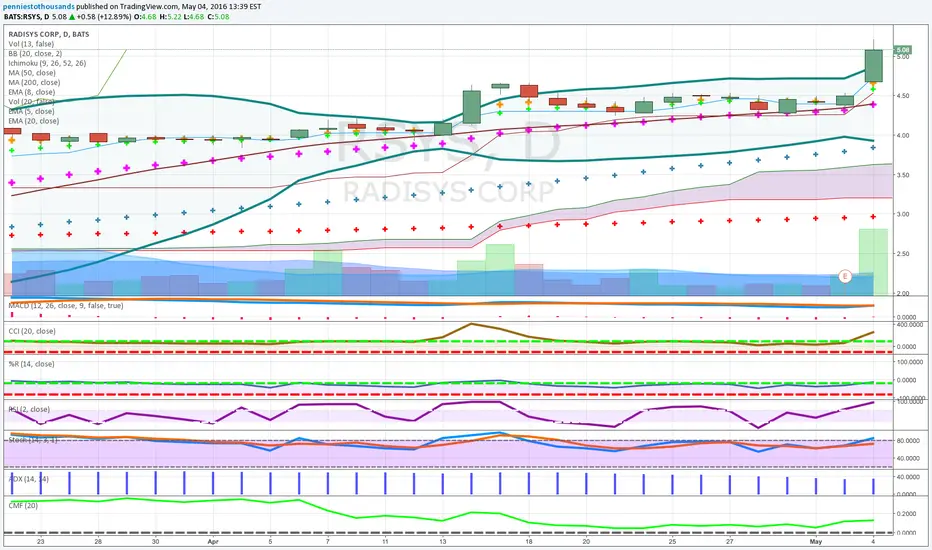Select the RADISYS CORP, D, BATS legend title
This screenshot has width=932, height=550.
(49, 34)
